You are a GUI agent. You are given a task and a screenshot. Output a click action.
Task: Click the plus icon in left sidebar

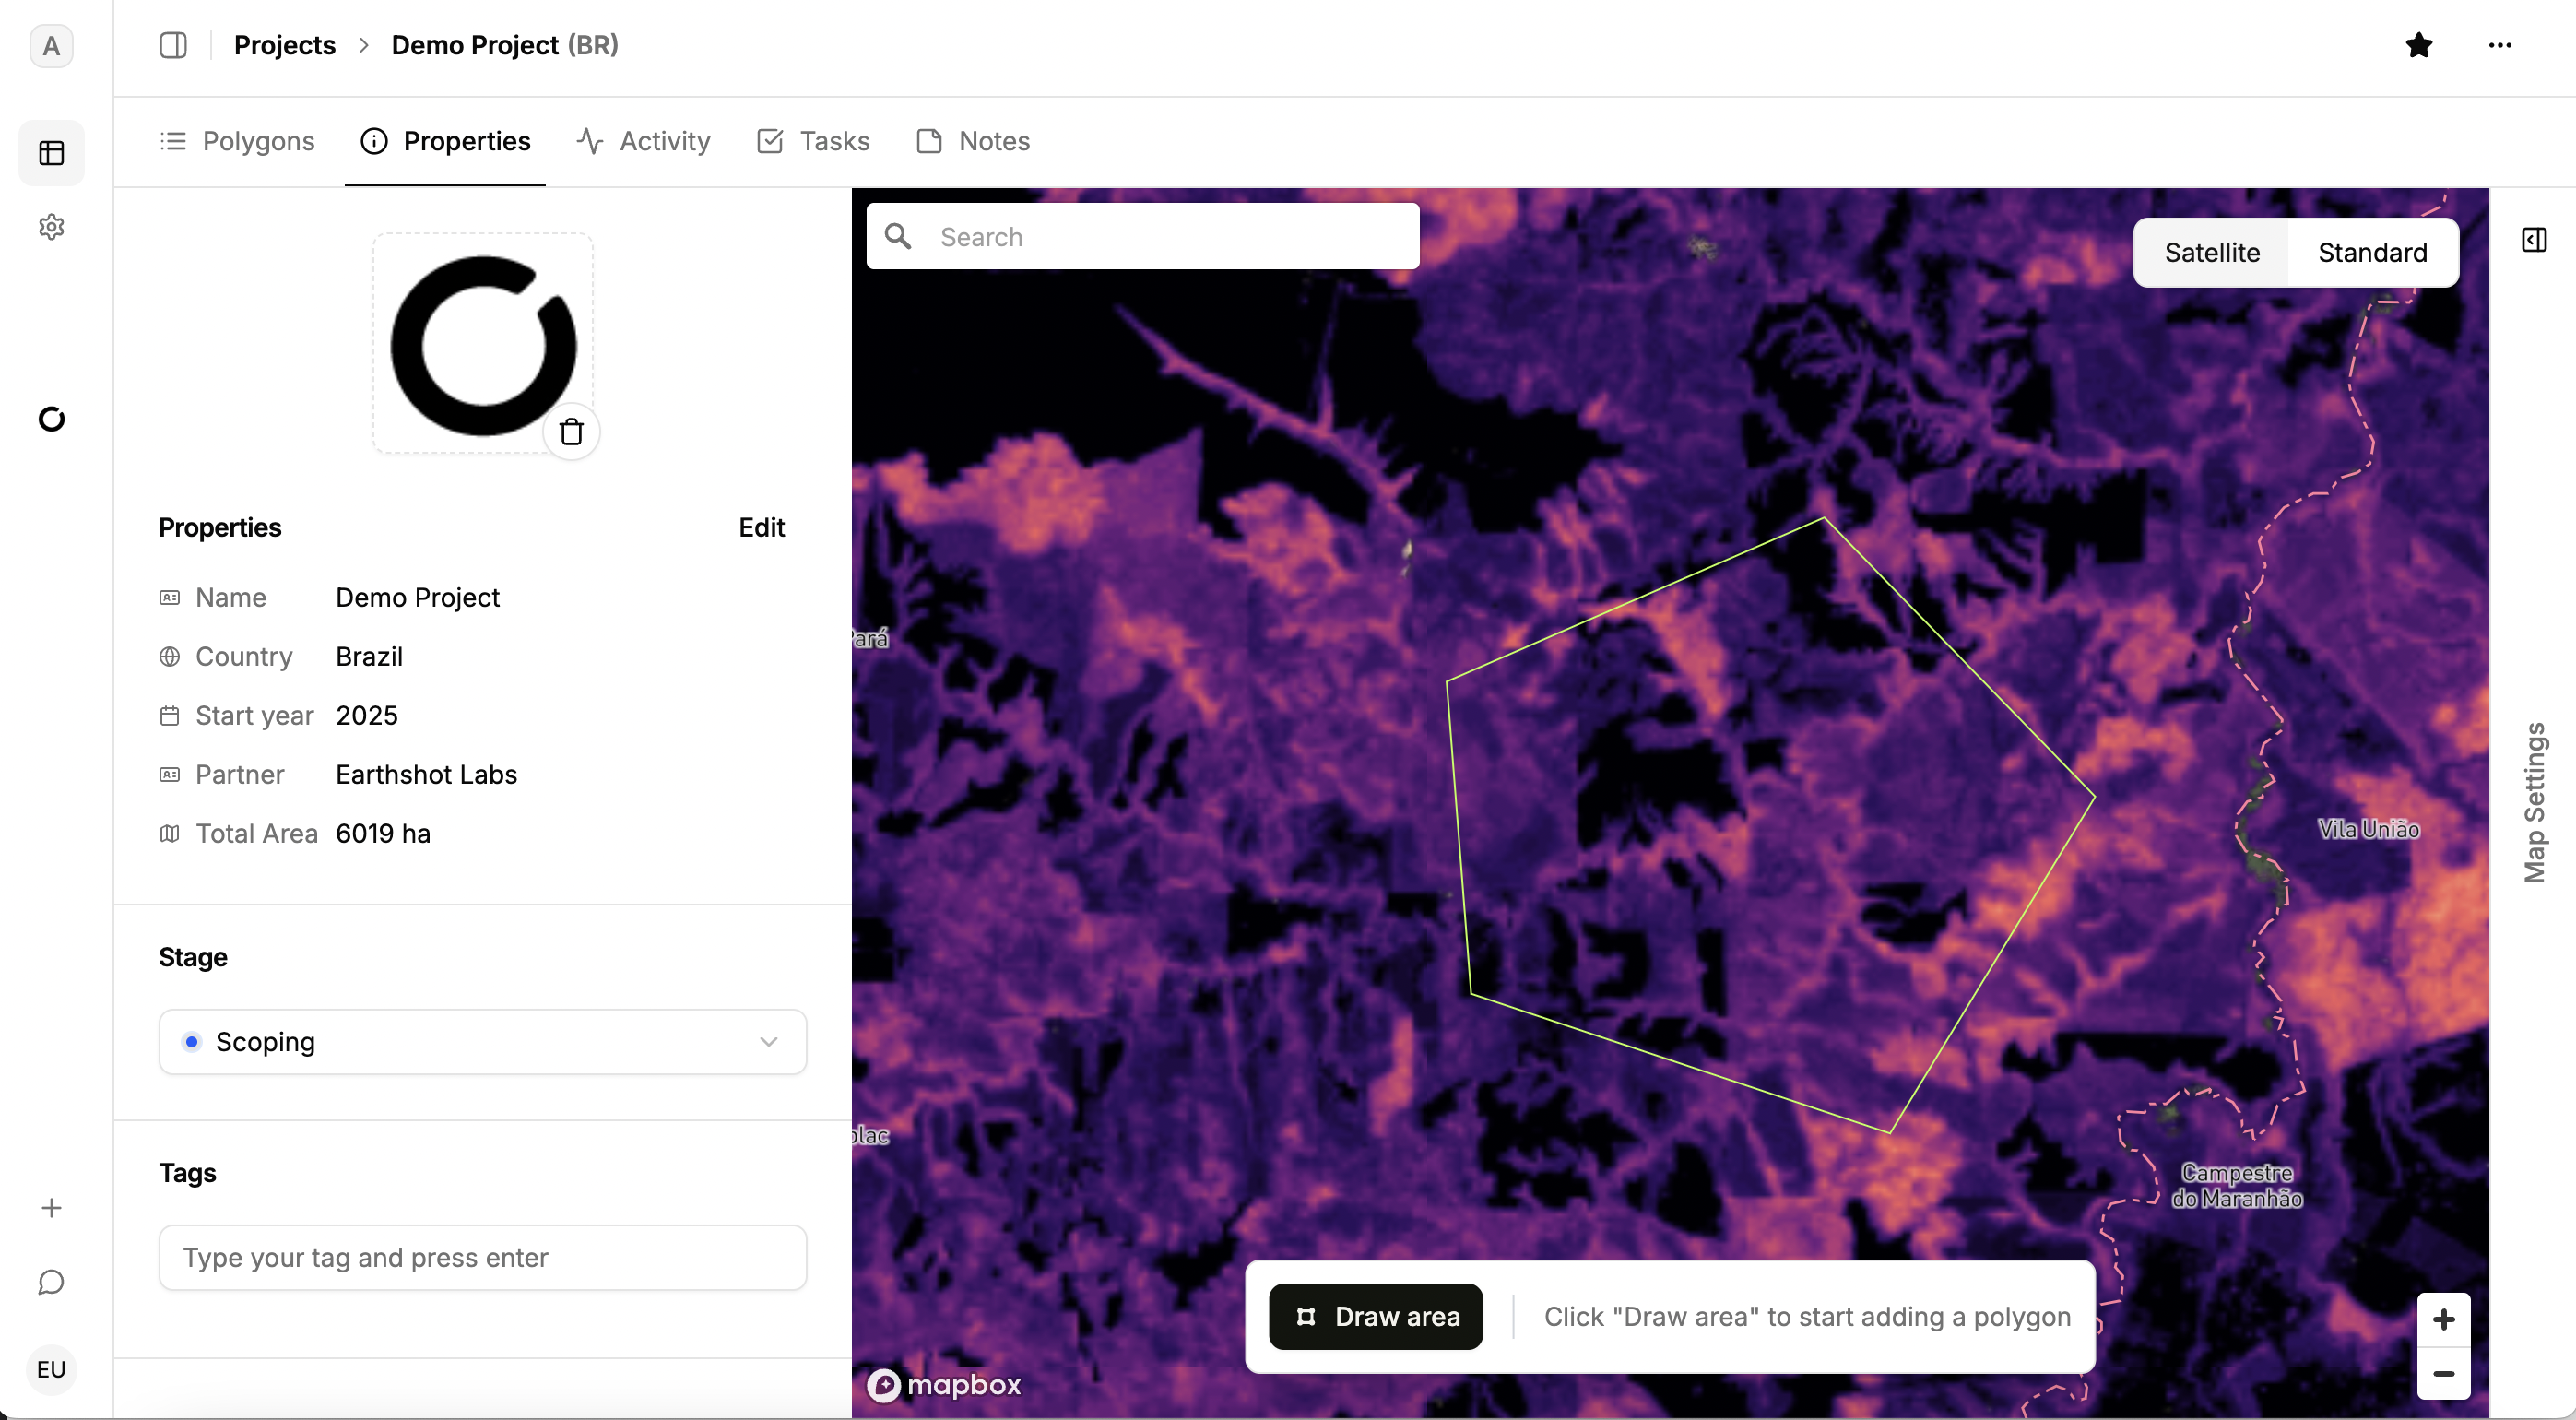[51, 1208]
